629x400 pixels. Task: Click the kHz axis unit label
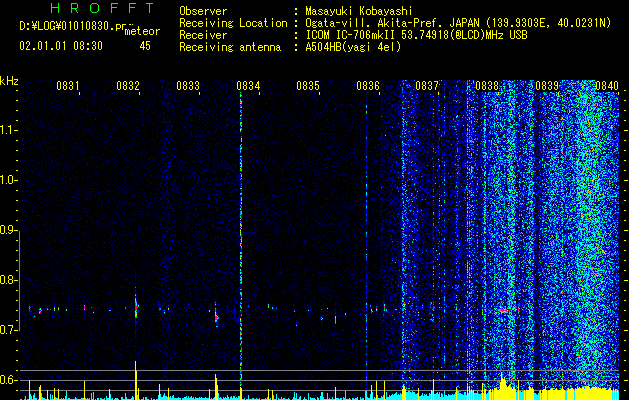pyautogui.click(x=9, y=81)
